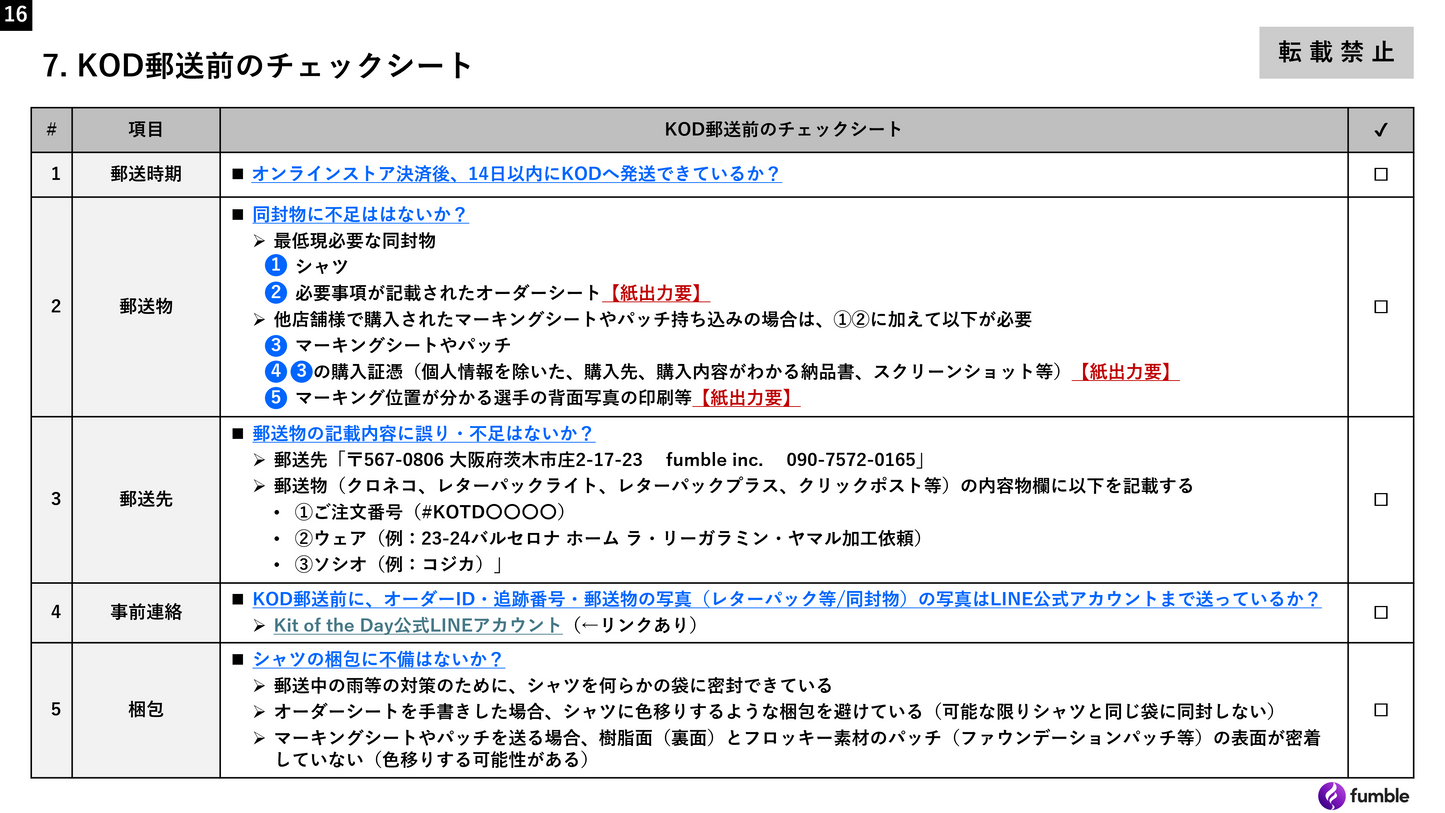Click the シャツの梱包に不備はないか？ link
This screenshot has height=813, width=1445.
point(378,659)
